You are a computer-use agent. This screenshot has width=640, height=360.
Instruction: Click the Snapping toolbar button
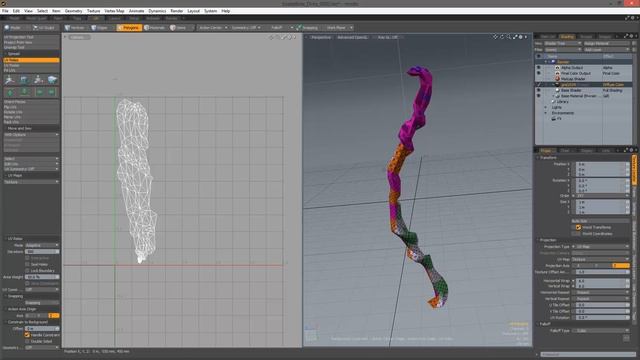[x=307, y=28]
